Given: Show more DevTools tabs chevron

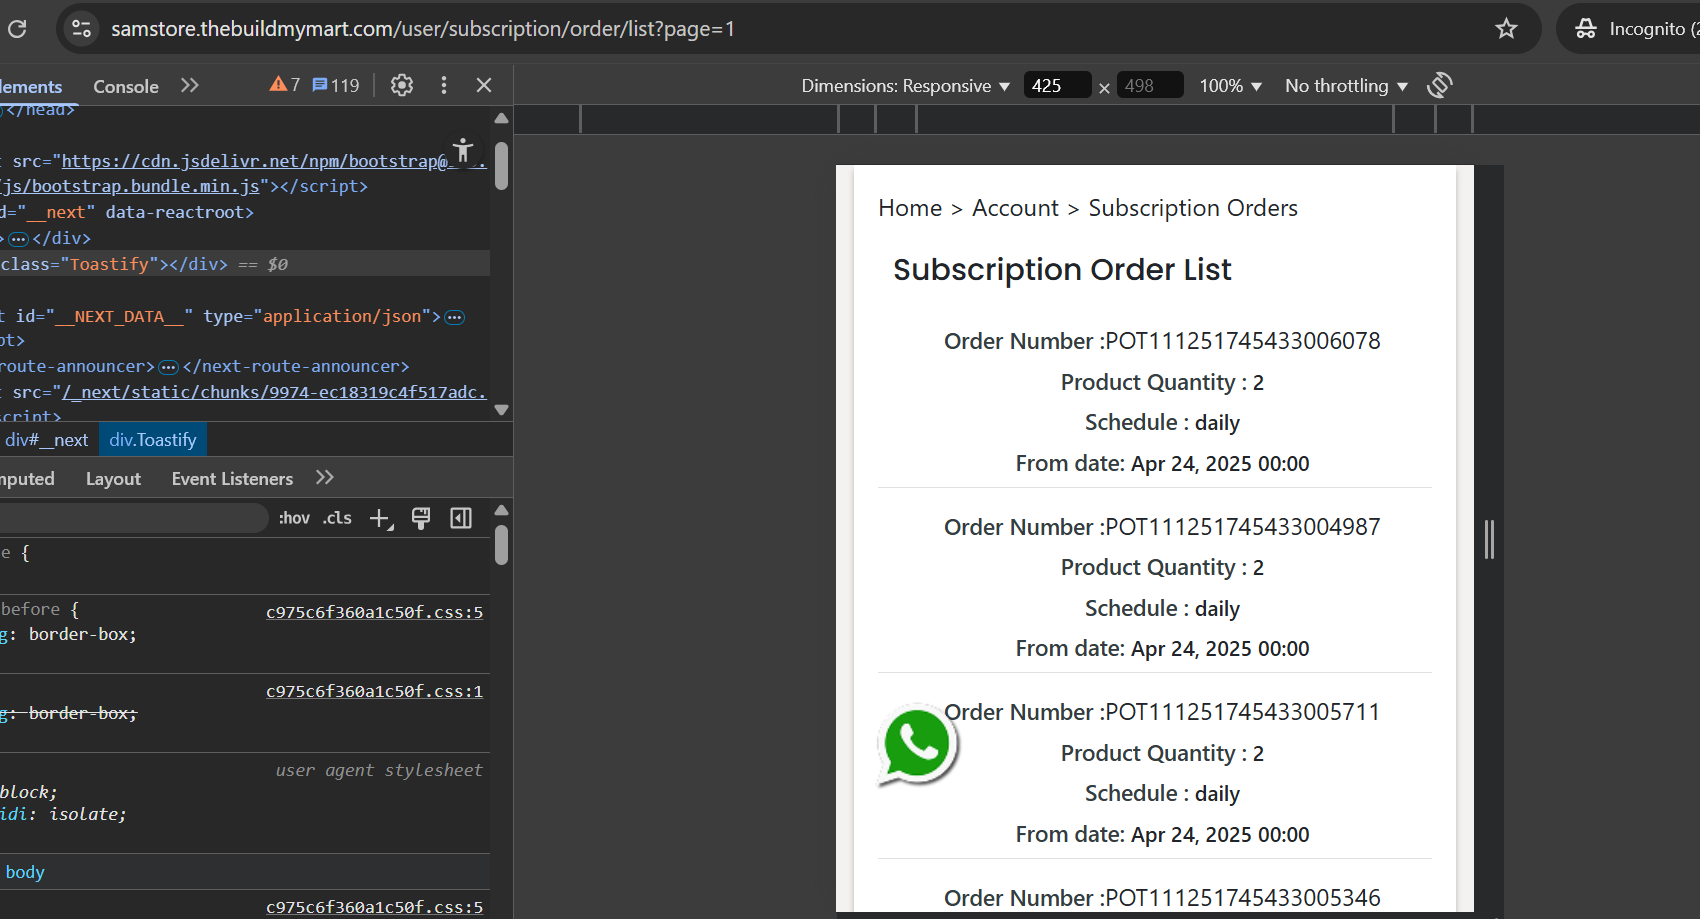Looking at the screenshot, I should pos(190,86).
